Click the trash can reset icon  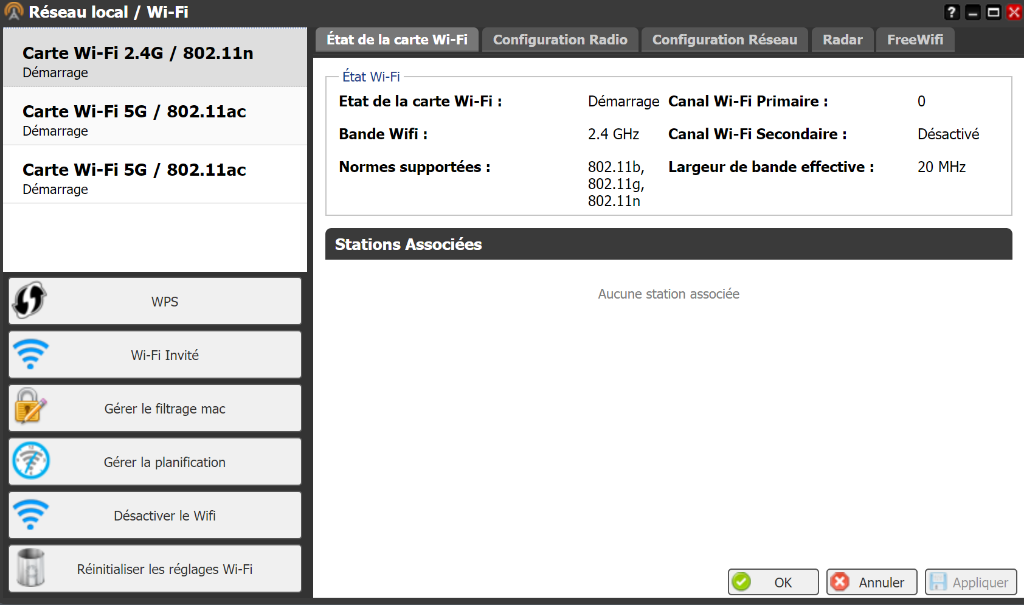[x=30, y=569]
